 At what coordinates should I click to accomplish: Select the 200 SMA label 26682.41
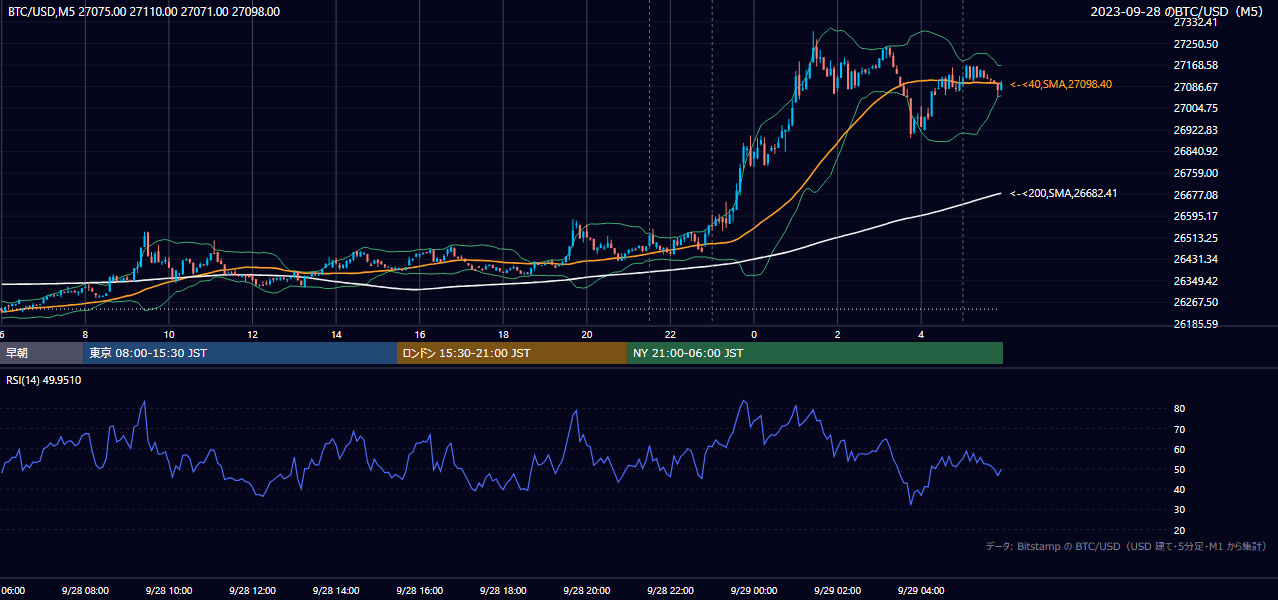click(x=1064, y=193)
